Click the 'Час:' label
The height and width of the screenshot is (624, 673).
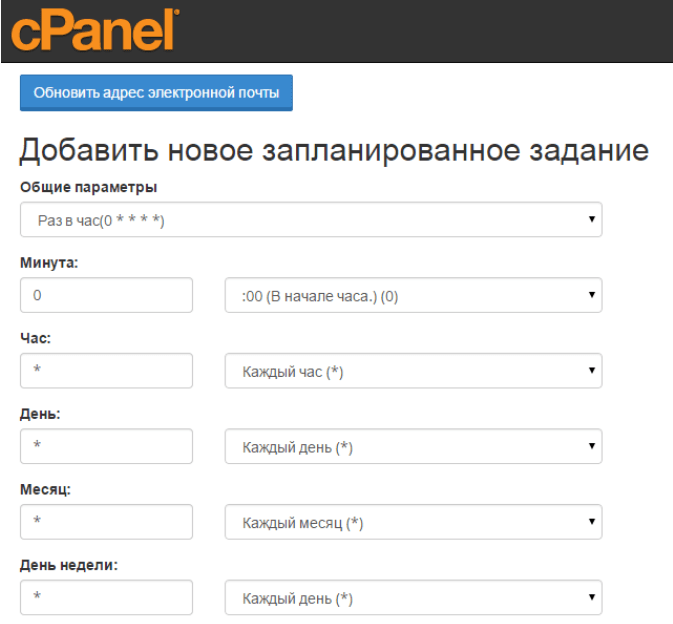pyautogui.click(x=35, y=338)
